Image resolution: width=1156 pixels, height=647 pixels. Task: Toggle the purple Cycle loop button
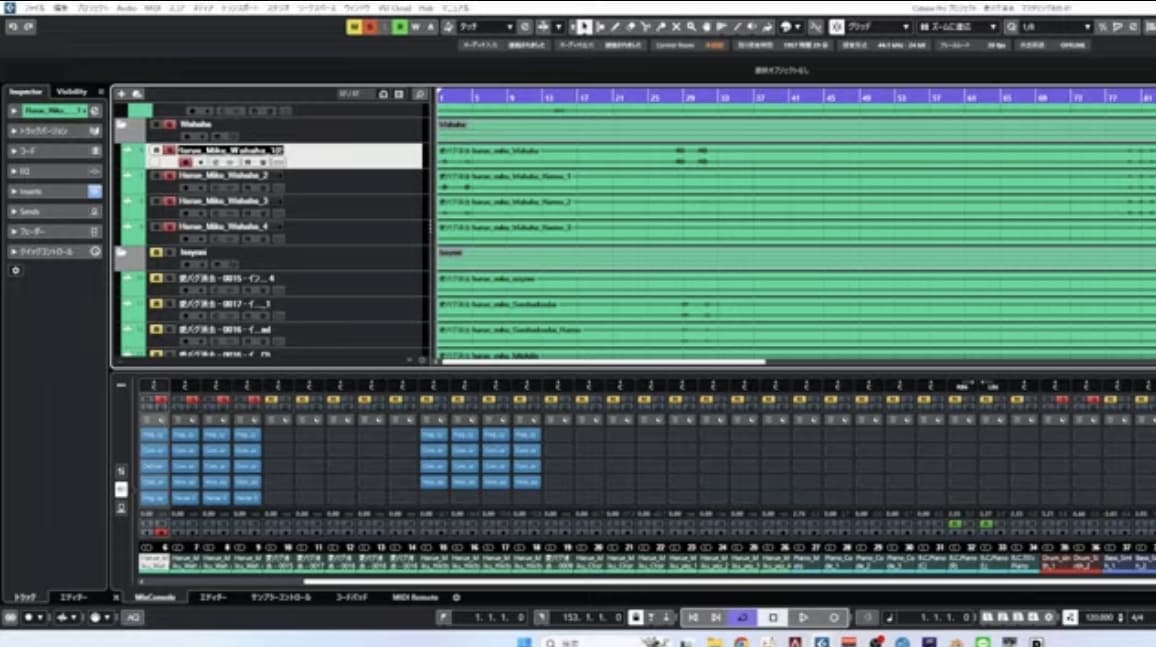[742, 618]
